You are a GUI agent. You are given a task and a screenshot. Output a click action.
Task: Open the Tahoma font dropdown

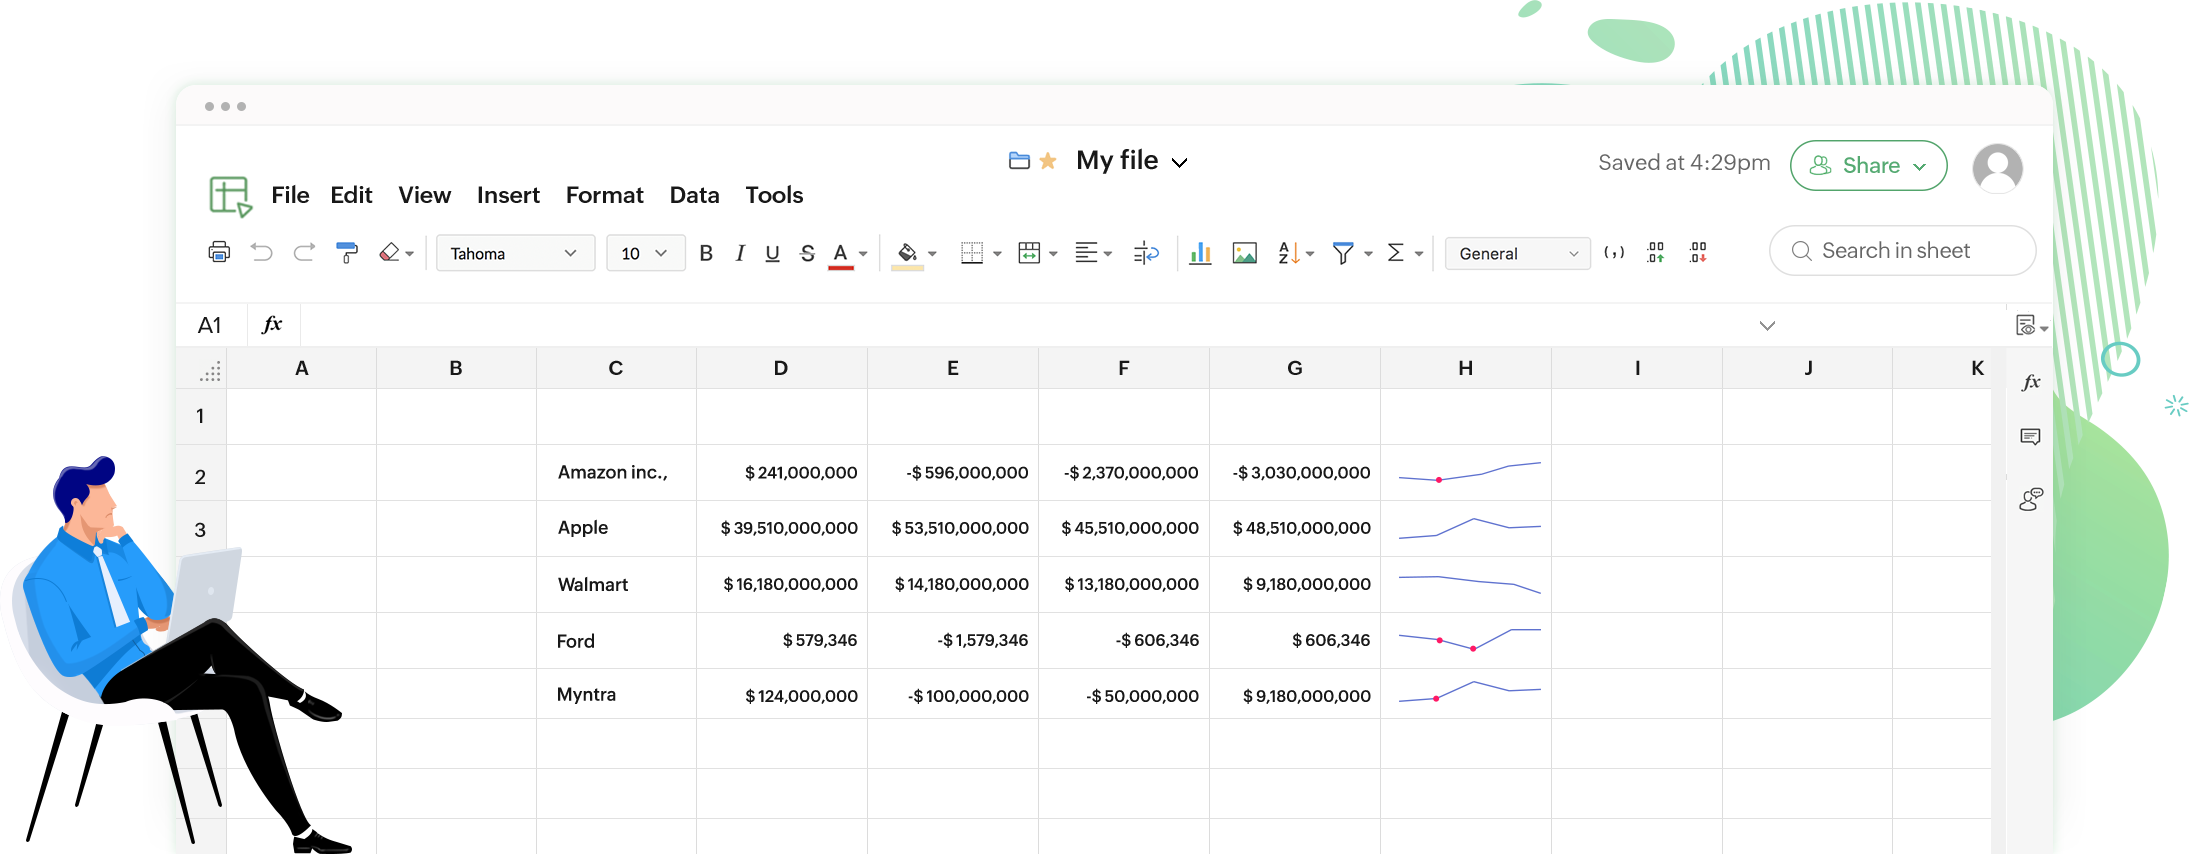click(515, 253)
